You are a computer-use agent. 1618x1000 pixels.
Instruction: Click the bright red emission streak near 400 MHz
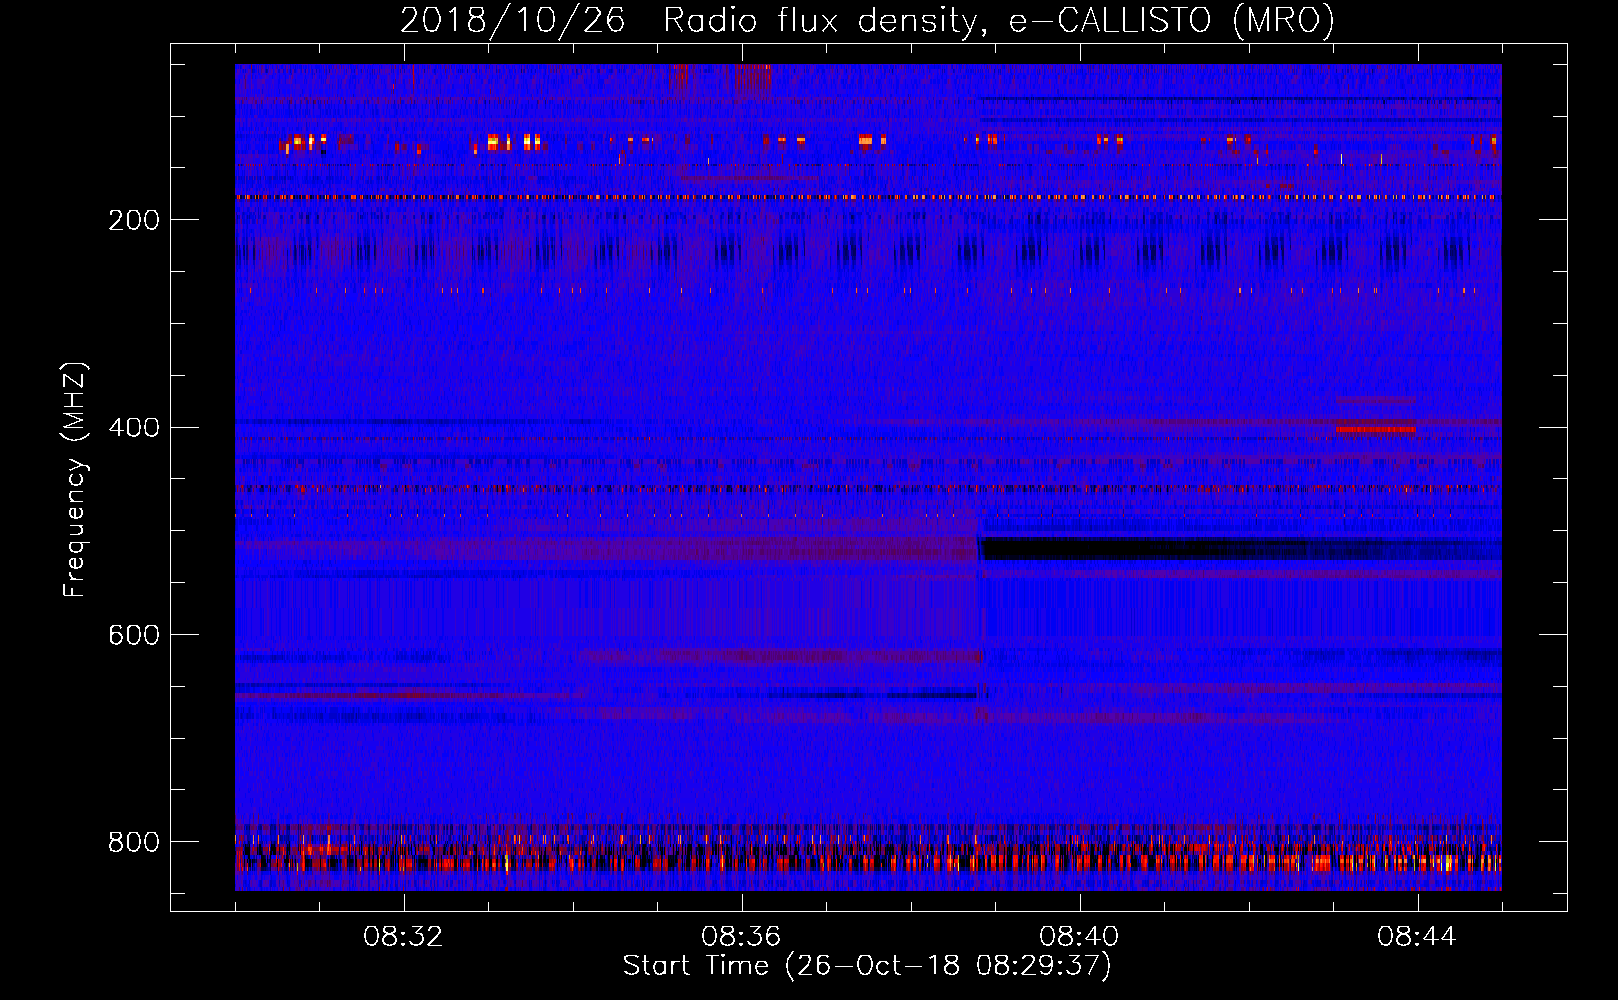pos(1375,429)
